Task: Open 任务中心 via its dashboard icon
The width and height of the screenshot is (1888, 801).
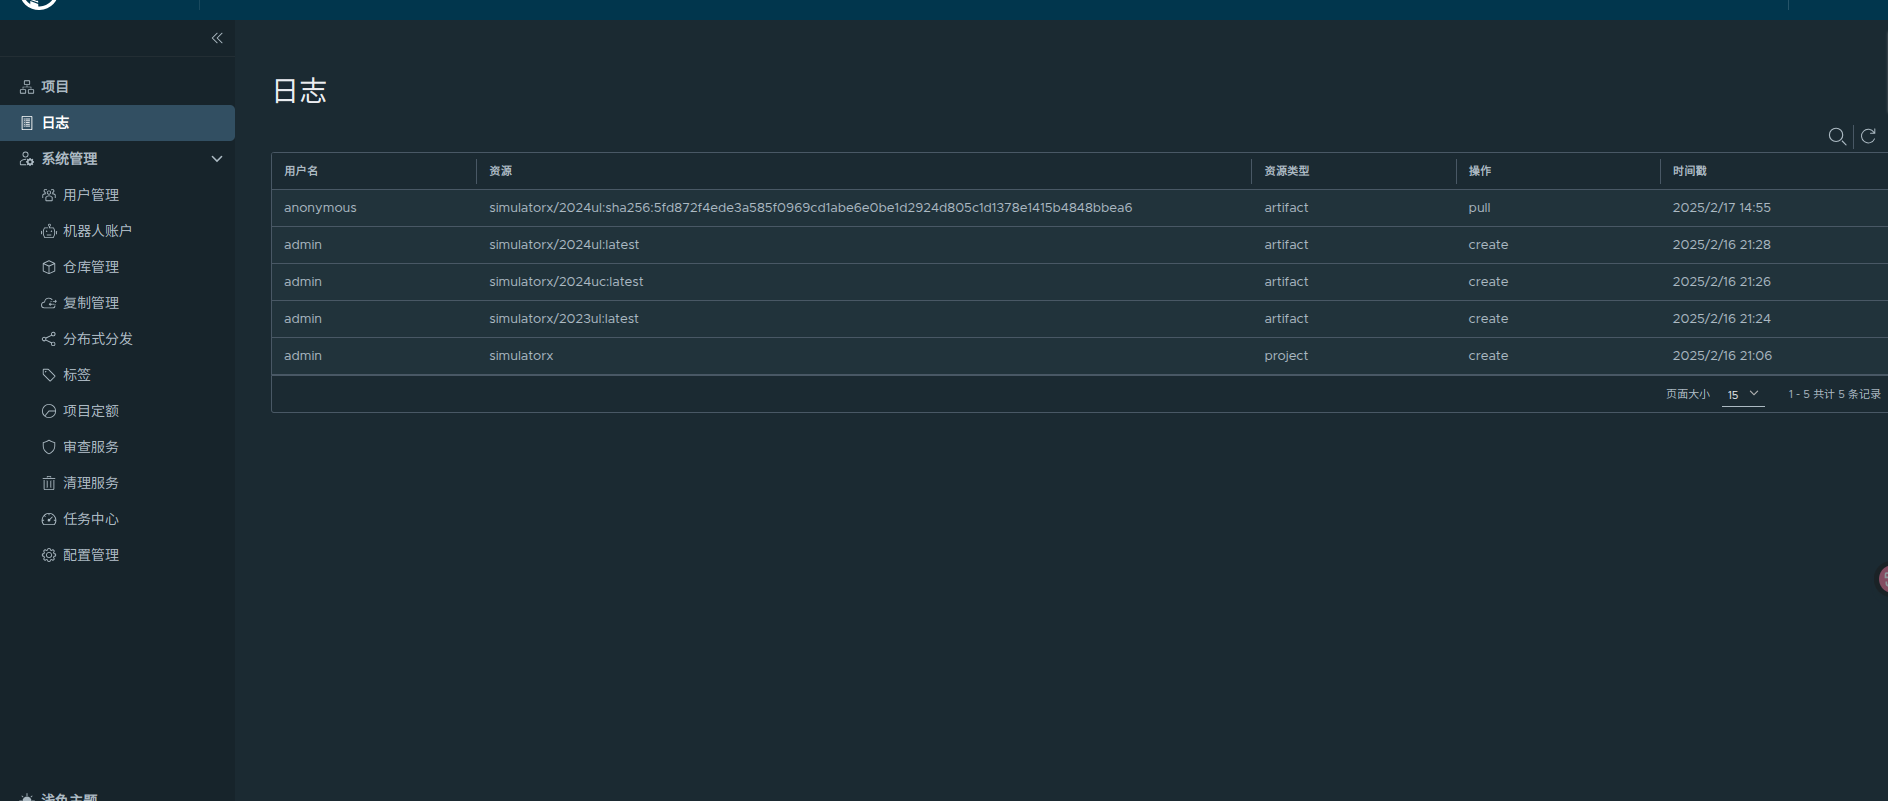Action: 49,519
